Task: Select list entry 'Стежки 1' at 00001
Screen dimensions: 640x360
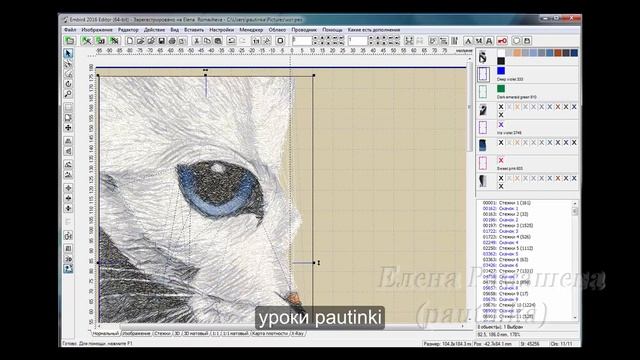Action: [508, 203]
